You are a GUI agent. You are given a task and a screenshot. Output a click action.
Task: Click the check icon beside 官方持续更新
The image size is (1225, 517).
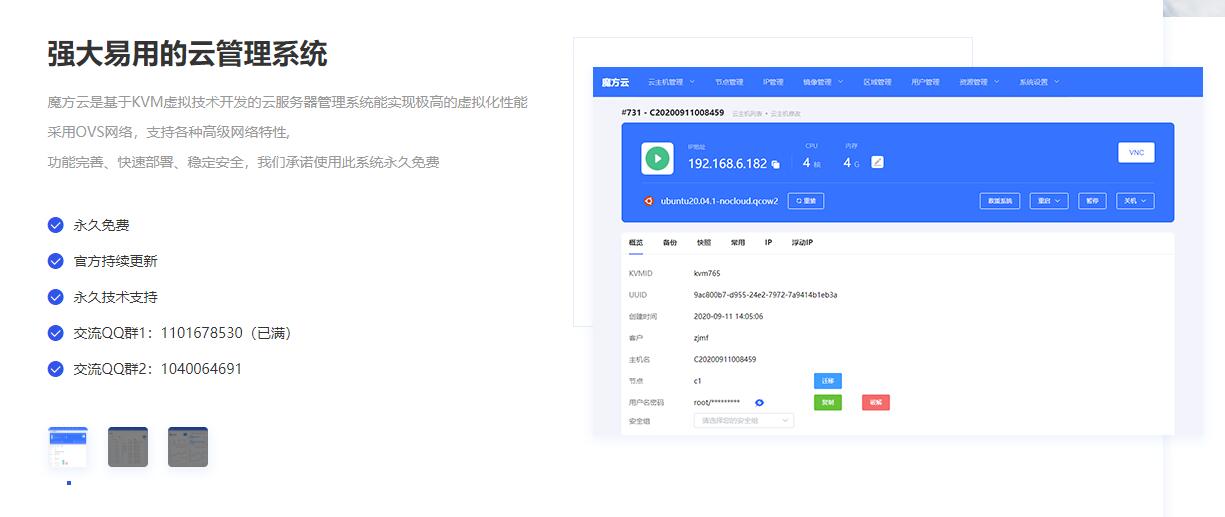coord(56,261)
